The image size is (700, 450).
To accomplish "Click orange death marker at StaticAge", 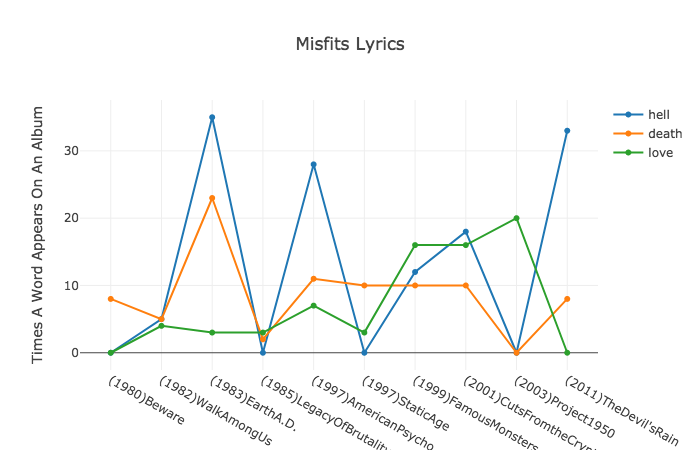I will tap(364, 285).
